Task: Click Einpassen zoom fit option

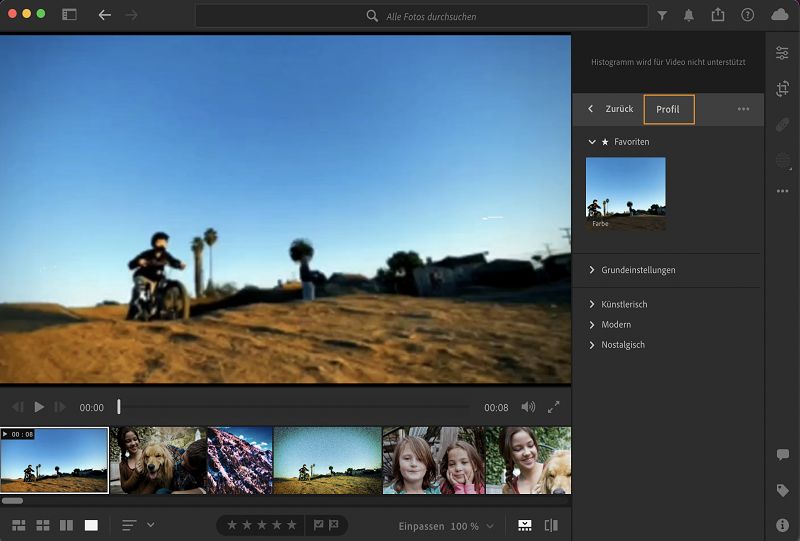Action: (421, 526)
